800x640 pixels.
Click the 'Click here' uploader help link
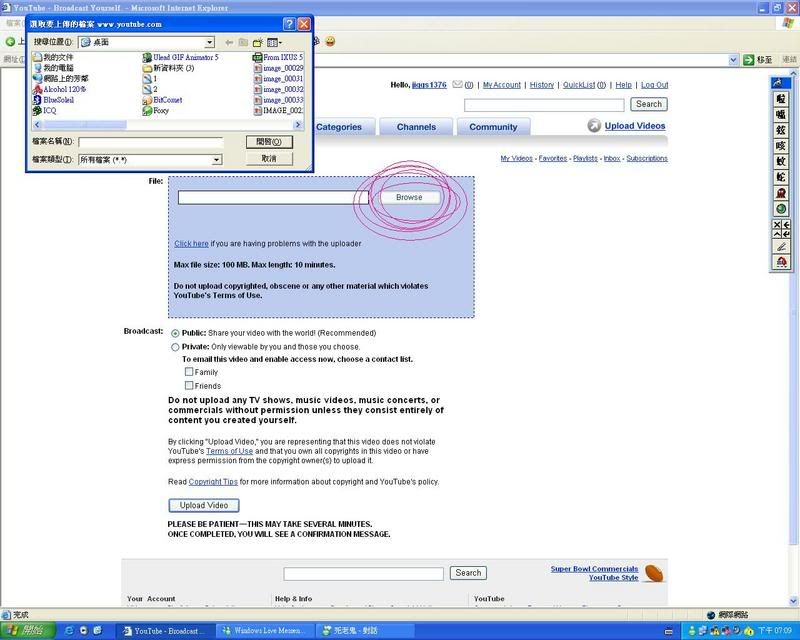191,244
